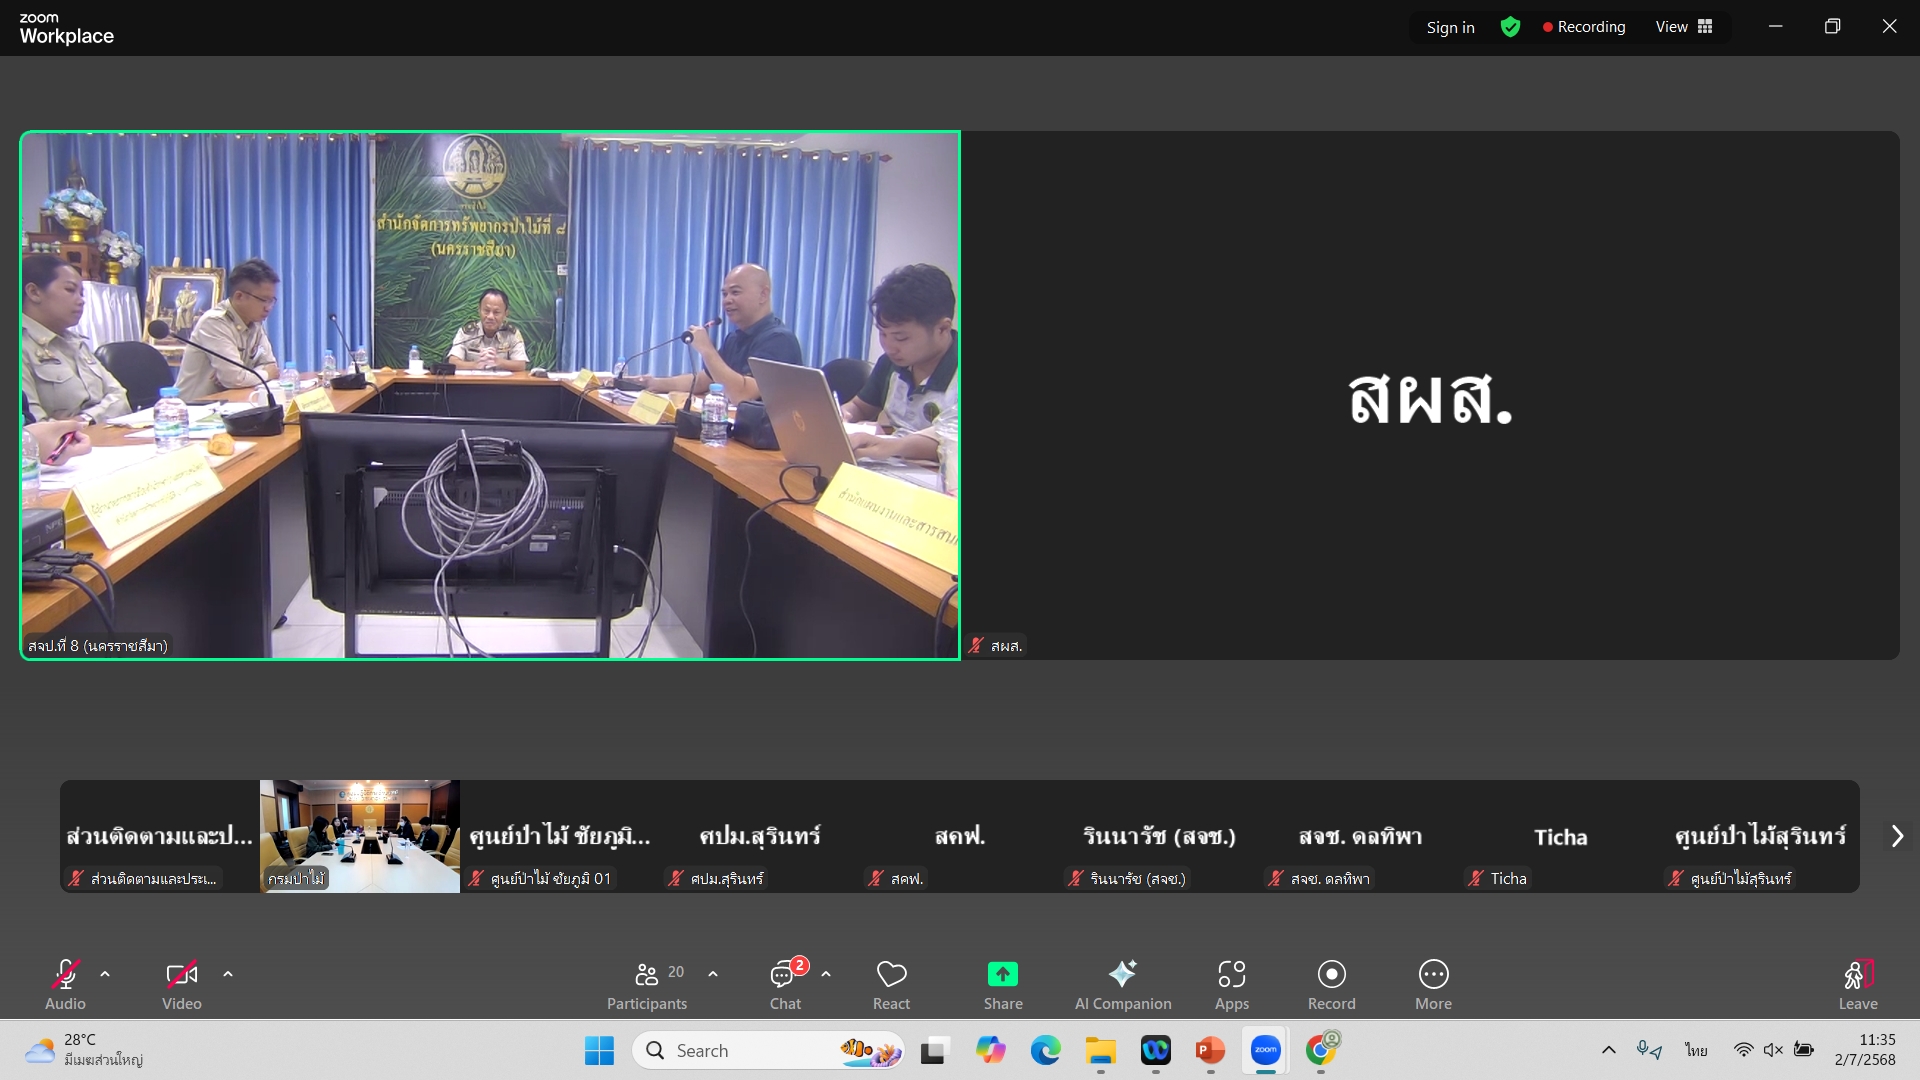Select the ส่วนติดตามและป... participant tile
This screenshot has height=1080, width=1920.
click(x=160, y=836)
